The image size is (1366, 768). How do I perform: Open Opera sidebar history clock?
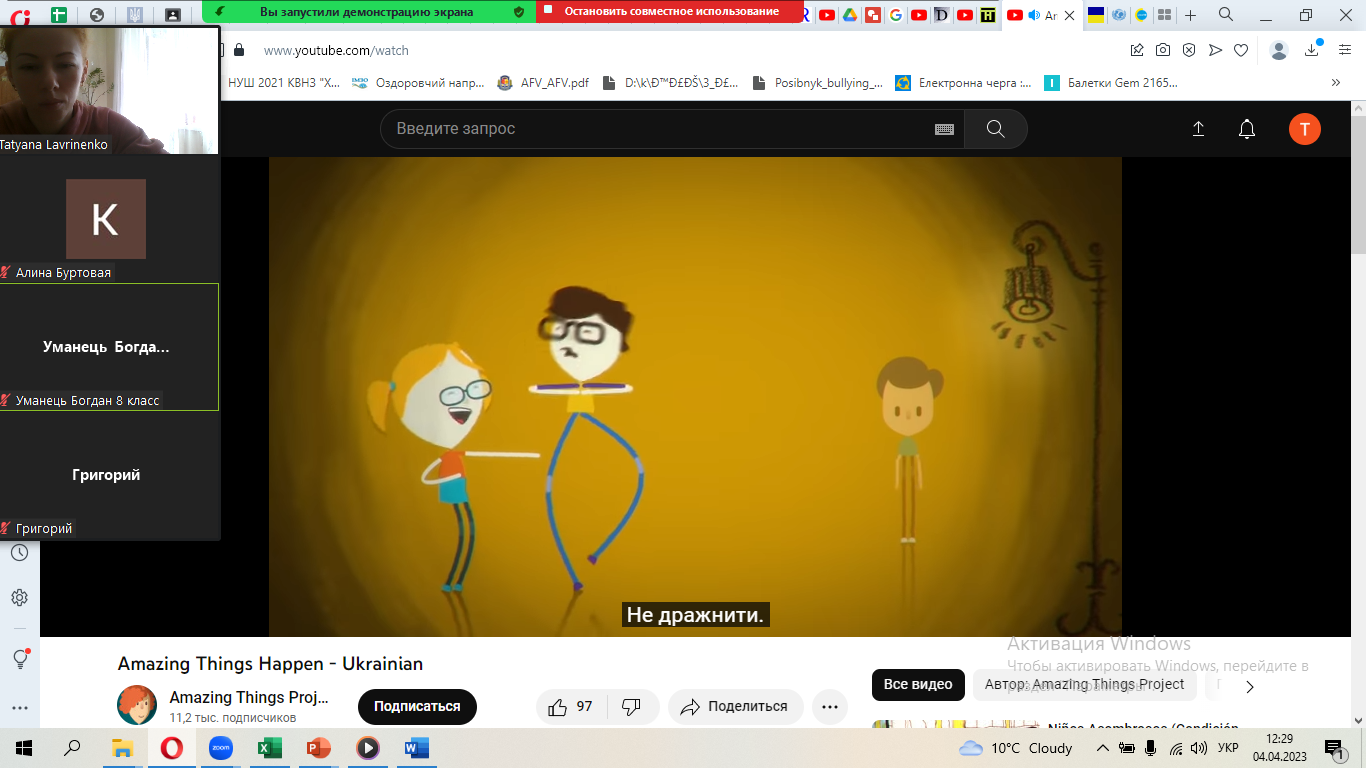(19, 553)
